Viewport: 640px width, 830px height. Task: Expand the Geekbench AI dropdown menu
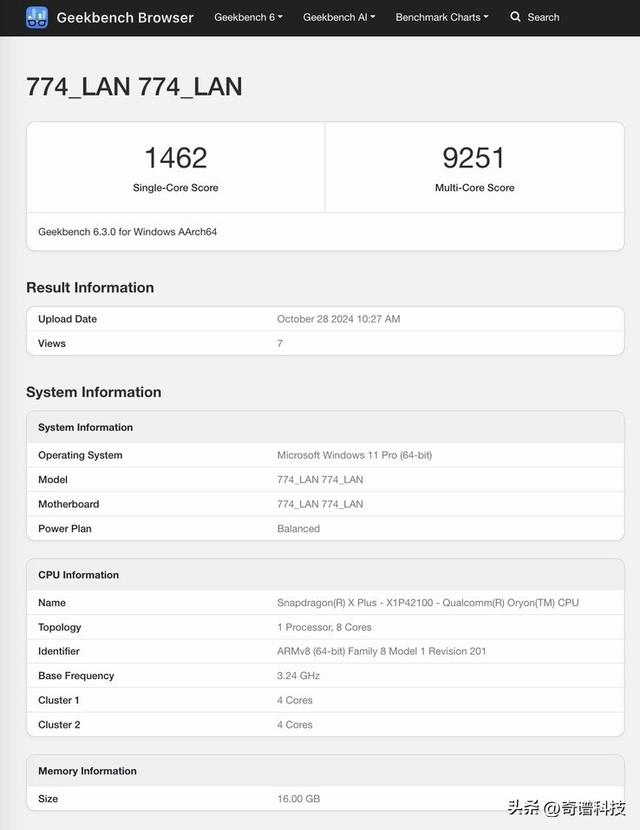pos(339,17)
